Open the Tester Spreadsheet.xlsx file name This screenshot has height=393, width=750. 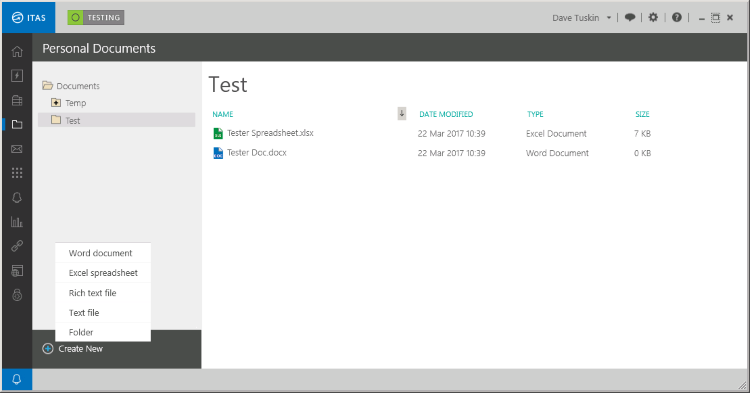[x=270, y=133]
